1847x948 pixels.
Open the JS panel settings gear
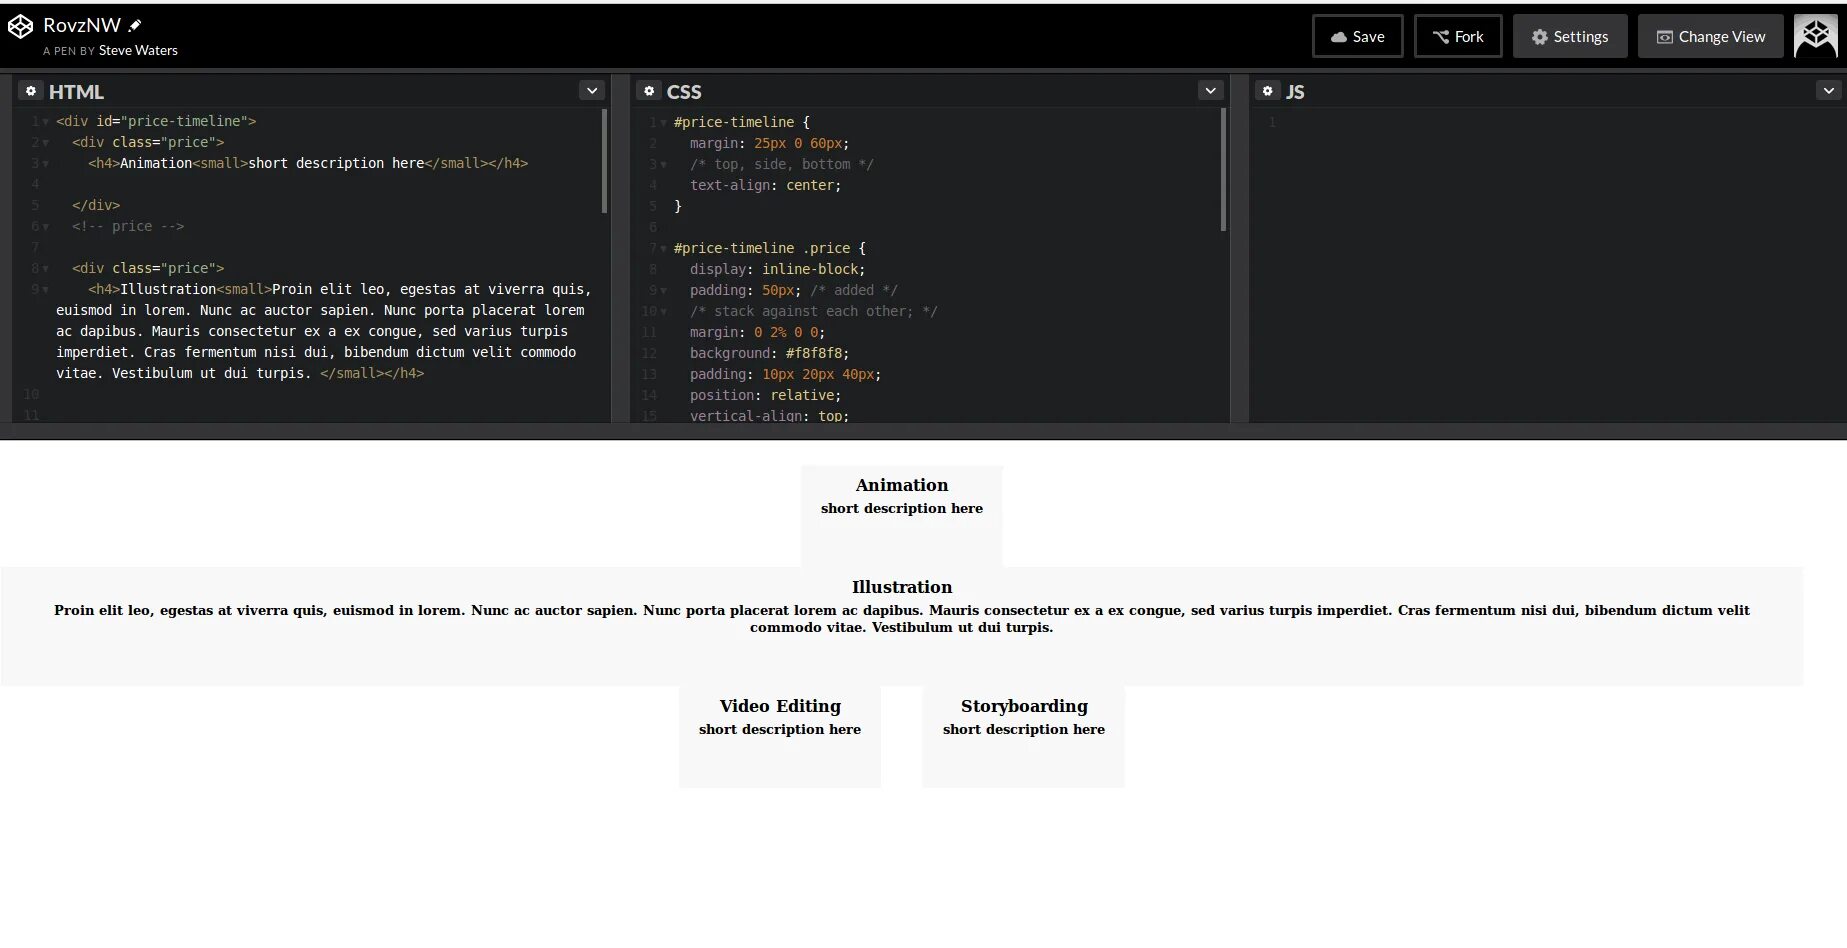click(x=1267, y=91)
